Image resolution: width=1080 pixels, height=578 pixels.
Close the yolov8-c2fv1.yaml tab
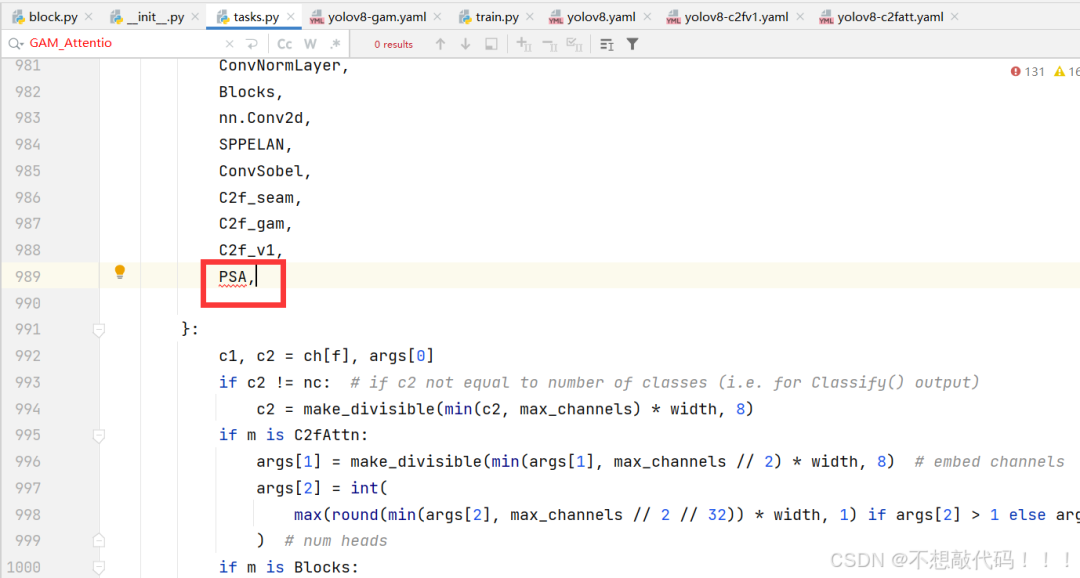coord(800,17)
